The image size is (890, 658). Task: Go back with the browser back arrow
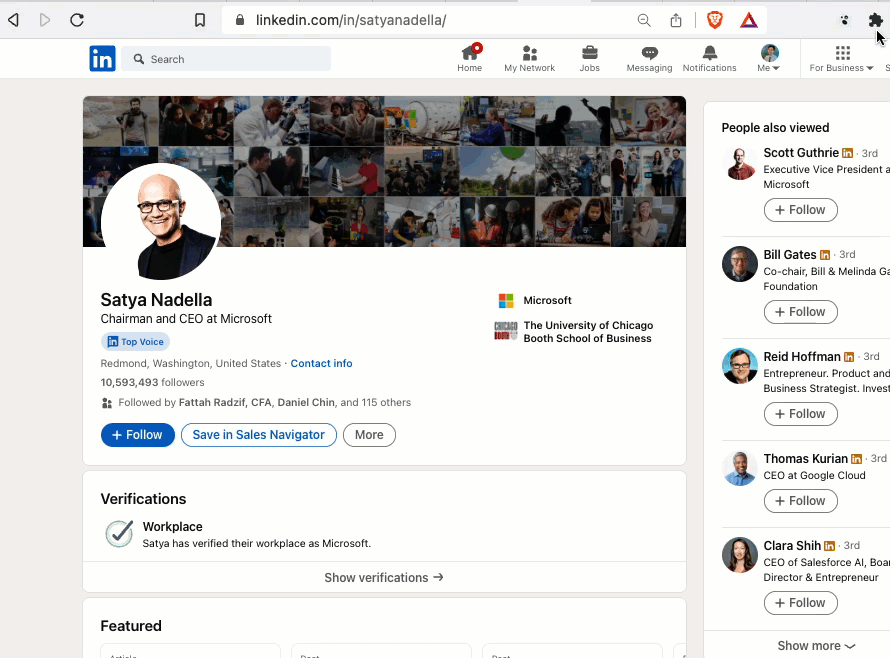pyautogui.click(x=14, y=20)
